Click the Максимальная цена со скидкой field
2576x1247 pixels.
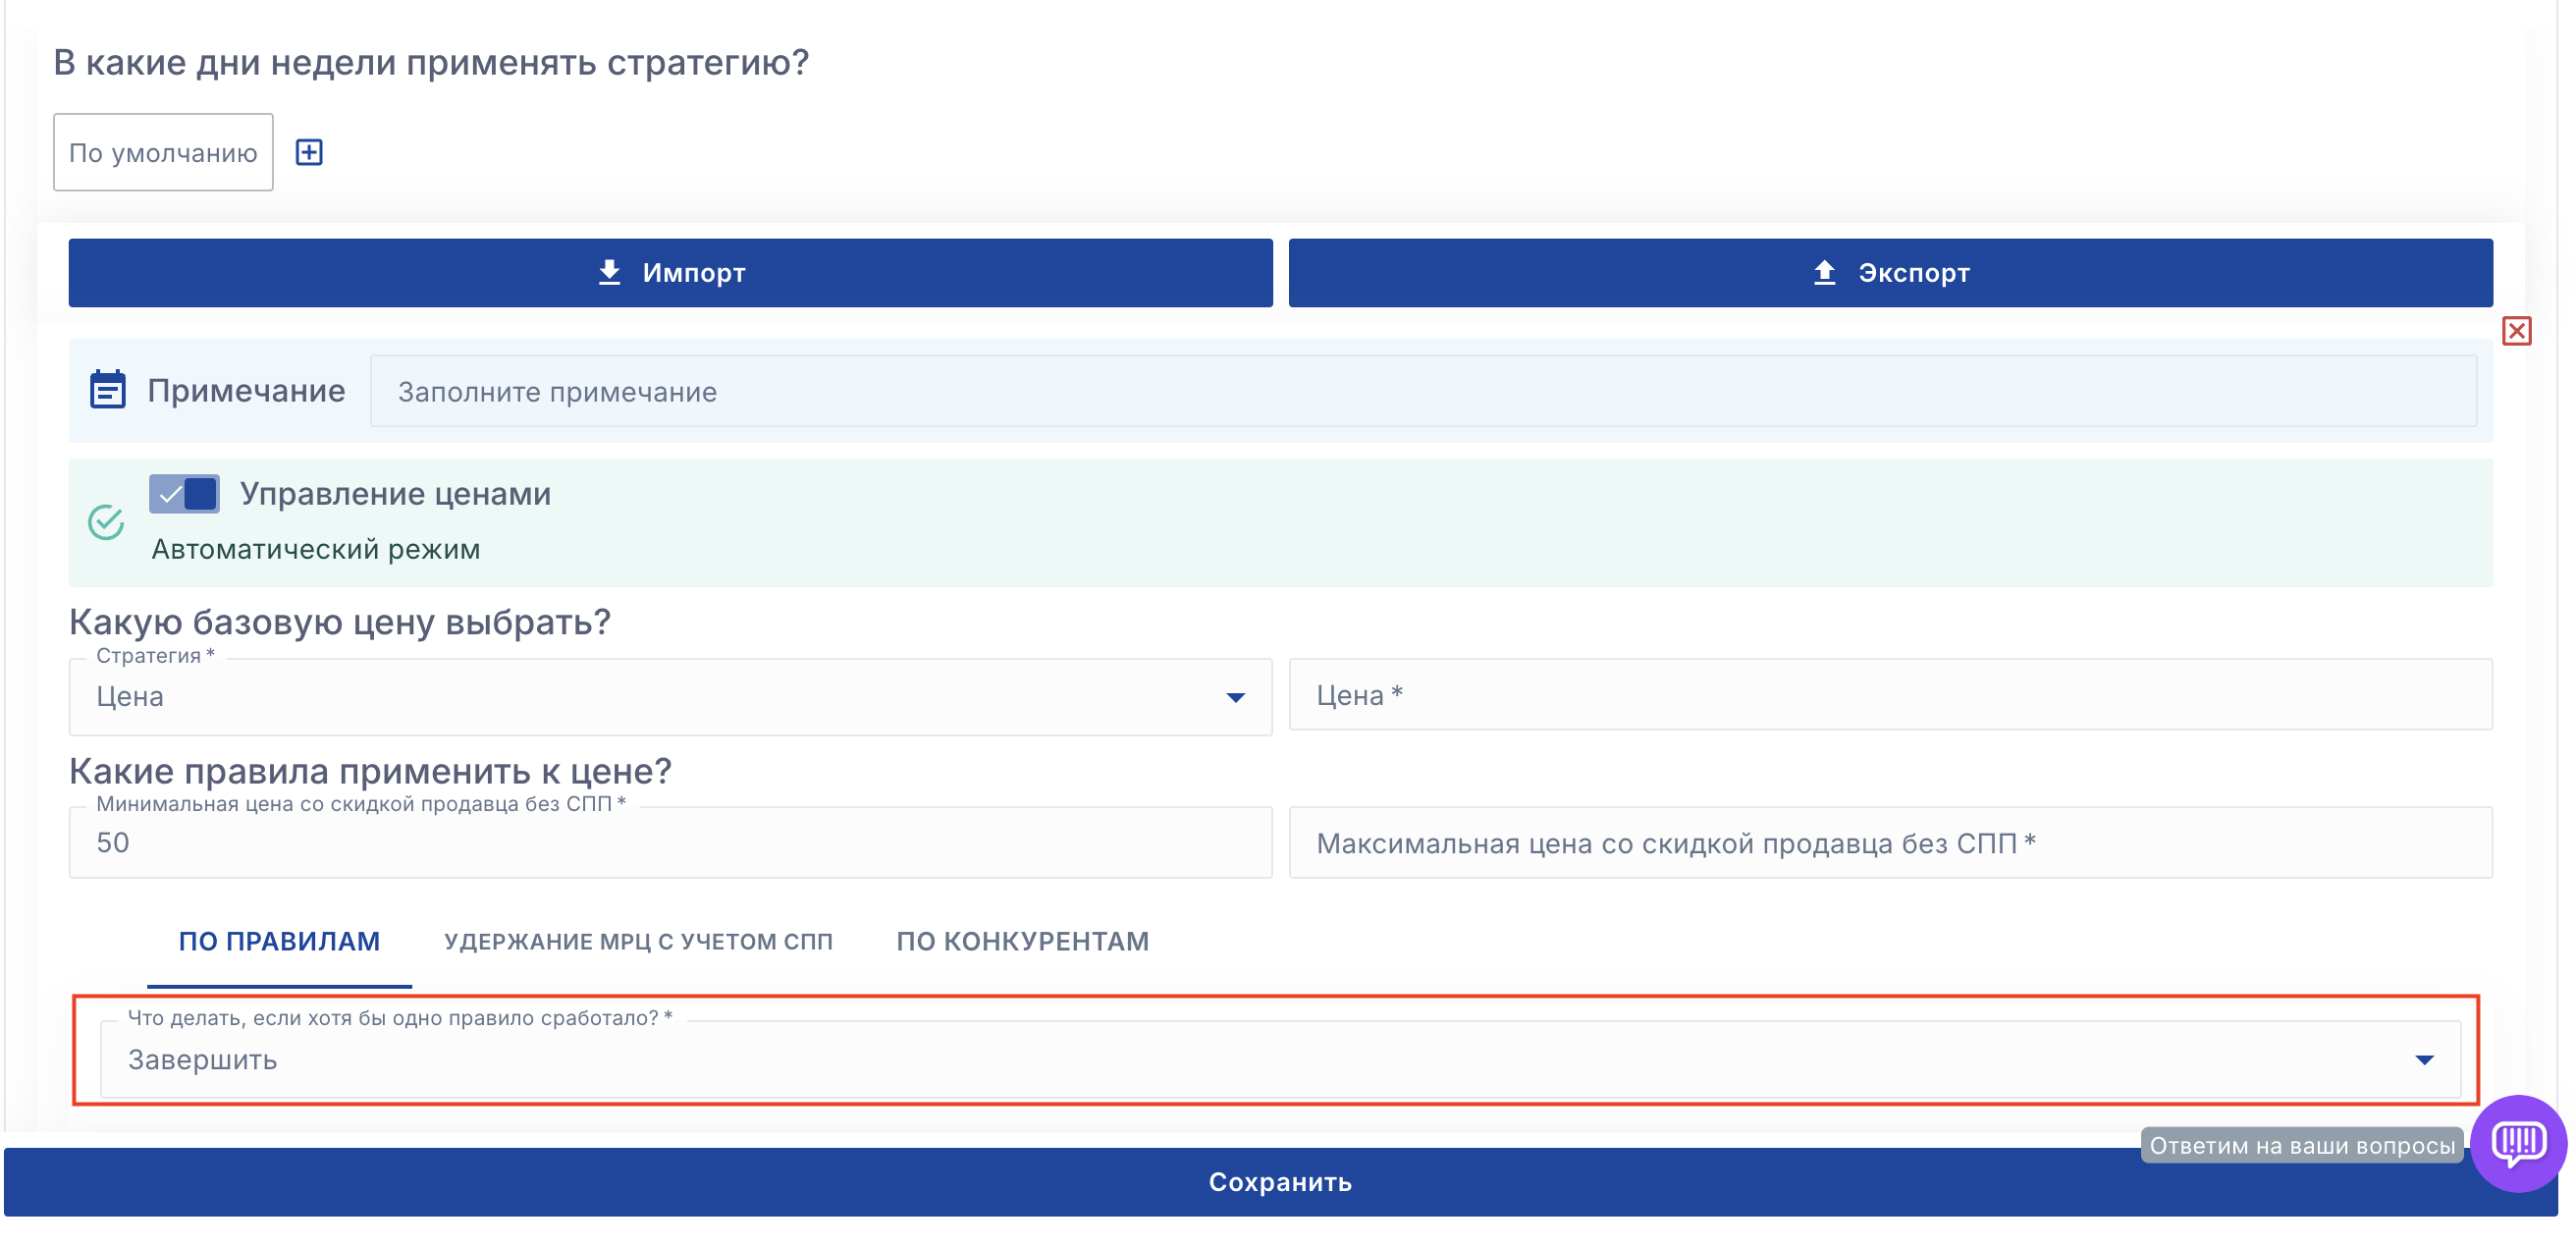pyautogui.click(x=1890, y=843)
